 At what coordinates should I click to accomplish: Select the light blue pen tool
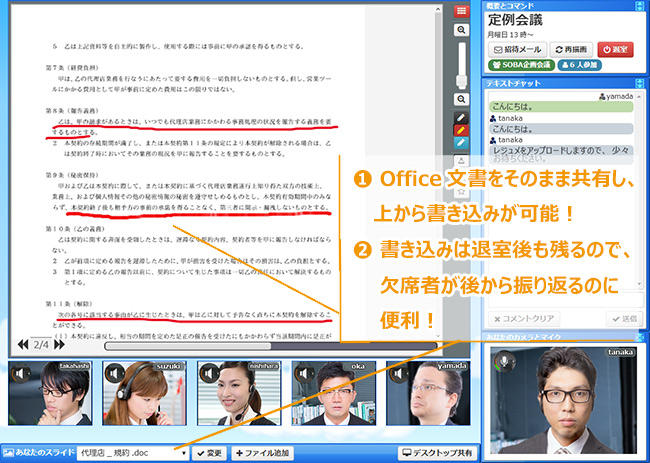coord(461,143)
